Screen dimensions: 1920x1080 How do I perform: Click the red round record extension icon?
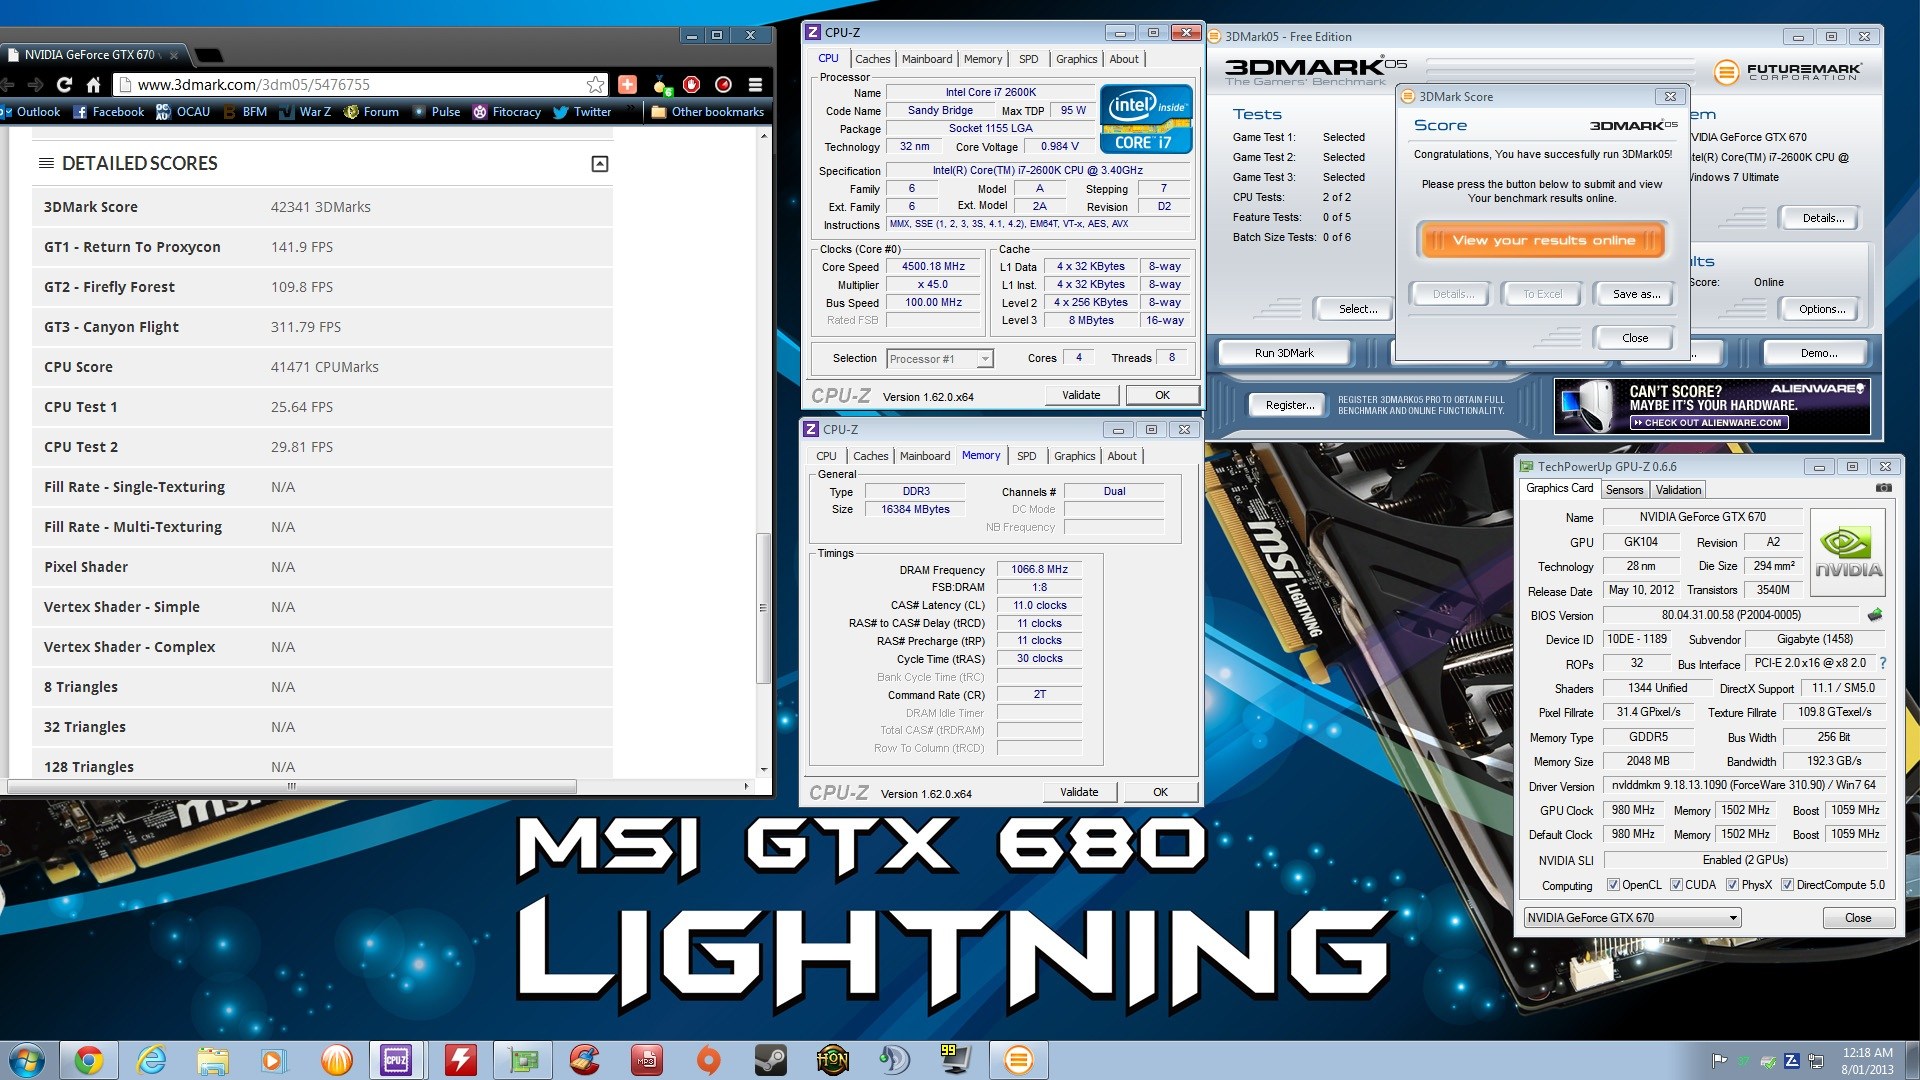pyautogui.click(x=723, y=85)
